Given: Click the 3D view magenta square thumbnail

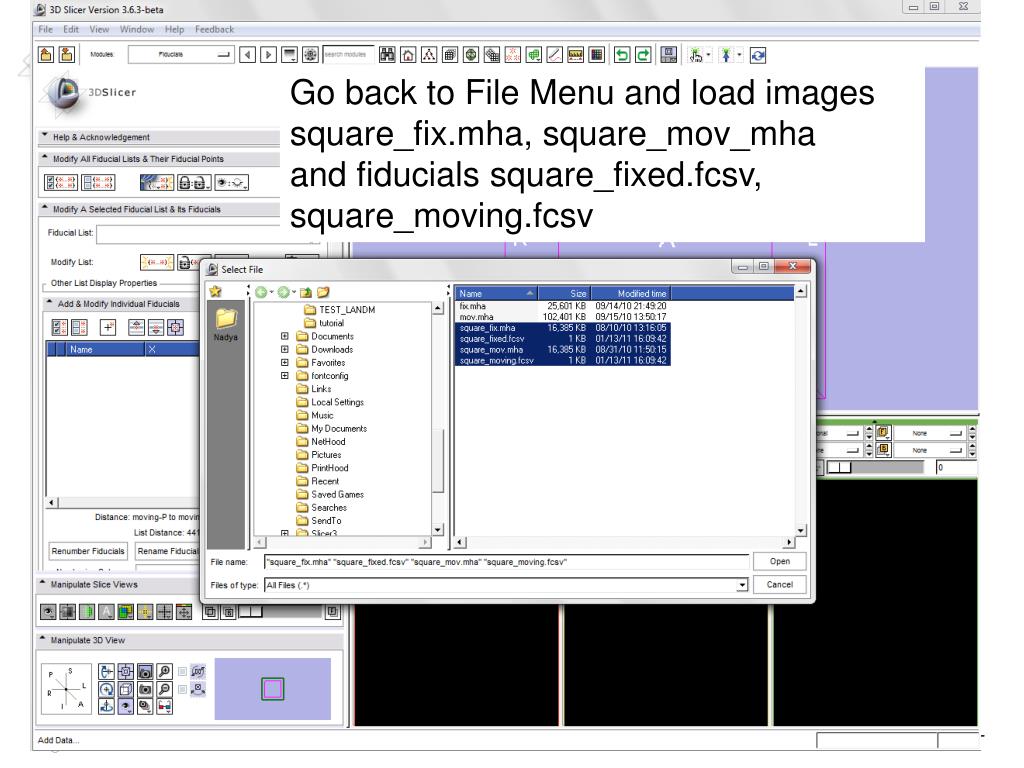Looking at the screenshot, I should [272, 689].
